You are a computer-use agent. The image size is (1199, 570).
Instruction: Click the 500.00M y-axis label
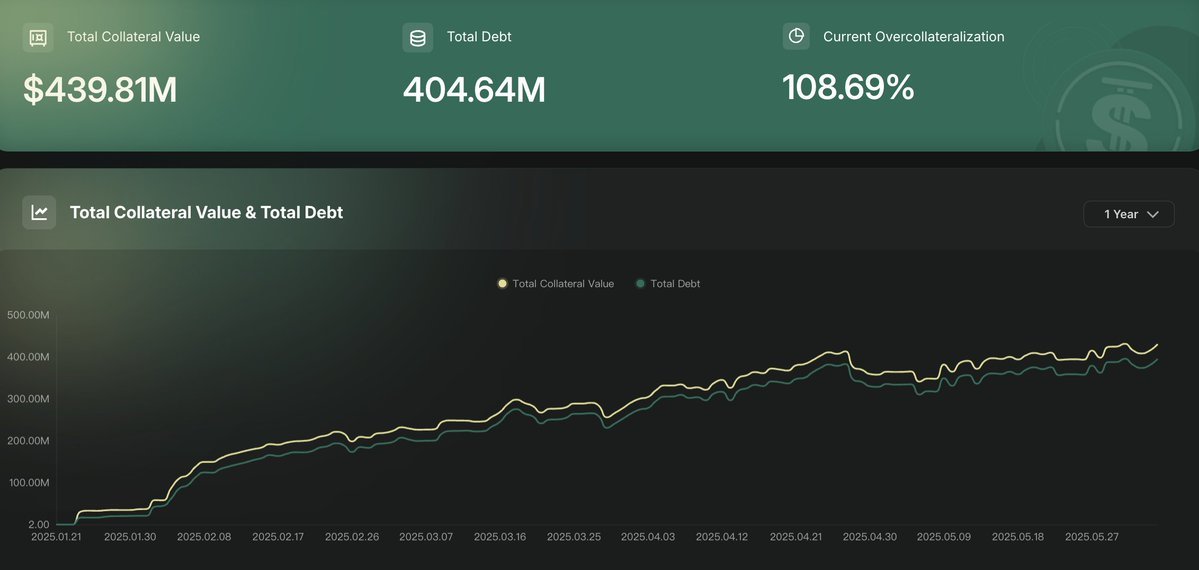pyautogui.click(x=28, y=315)
